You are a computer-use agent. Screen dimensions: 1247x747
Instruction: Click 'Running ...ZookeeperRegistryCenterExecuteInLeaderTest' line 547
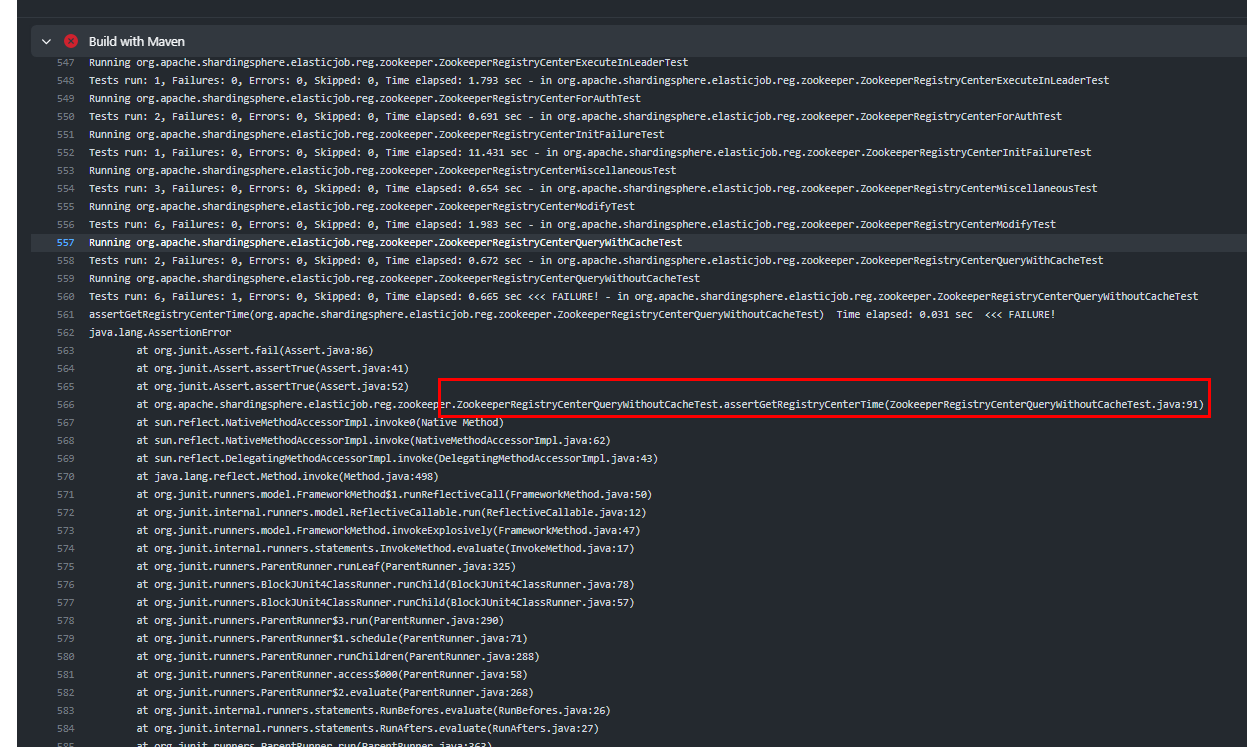pos(388,62)
